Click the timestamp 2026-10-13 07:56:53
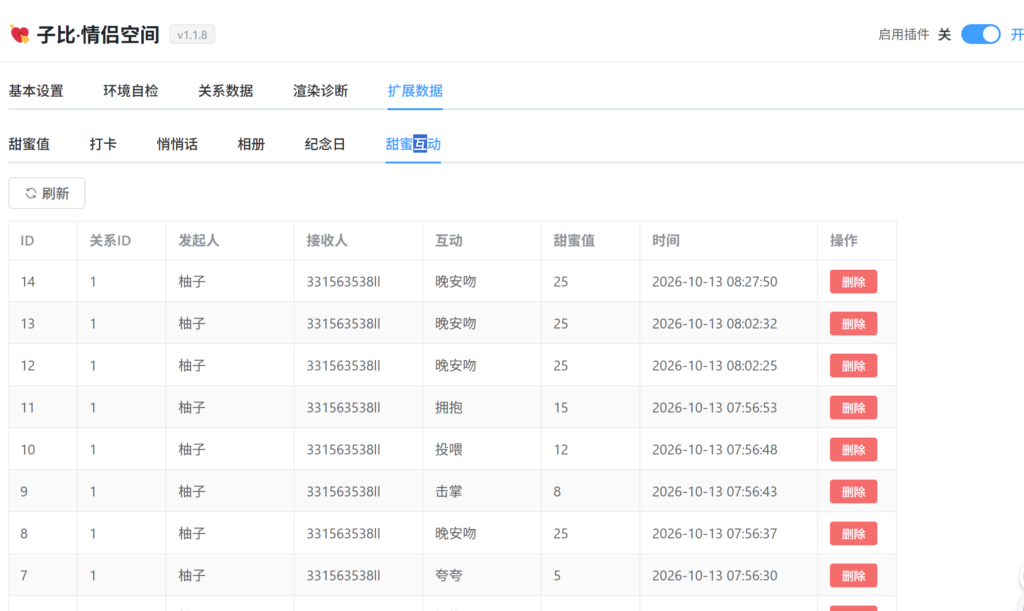 click(x=714, y=408)
